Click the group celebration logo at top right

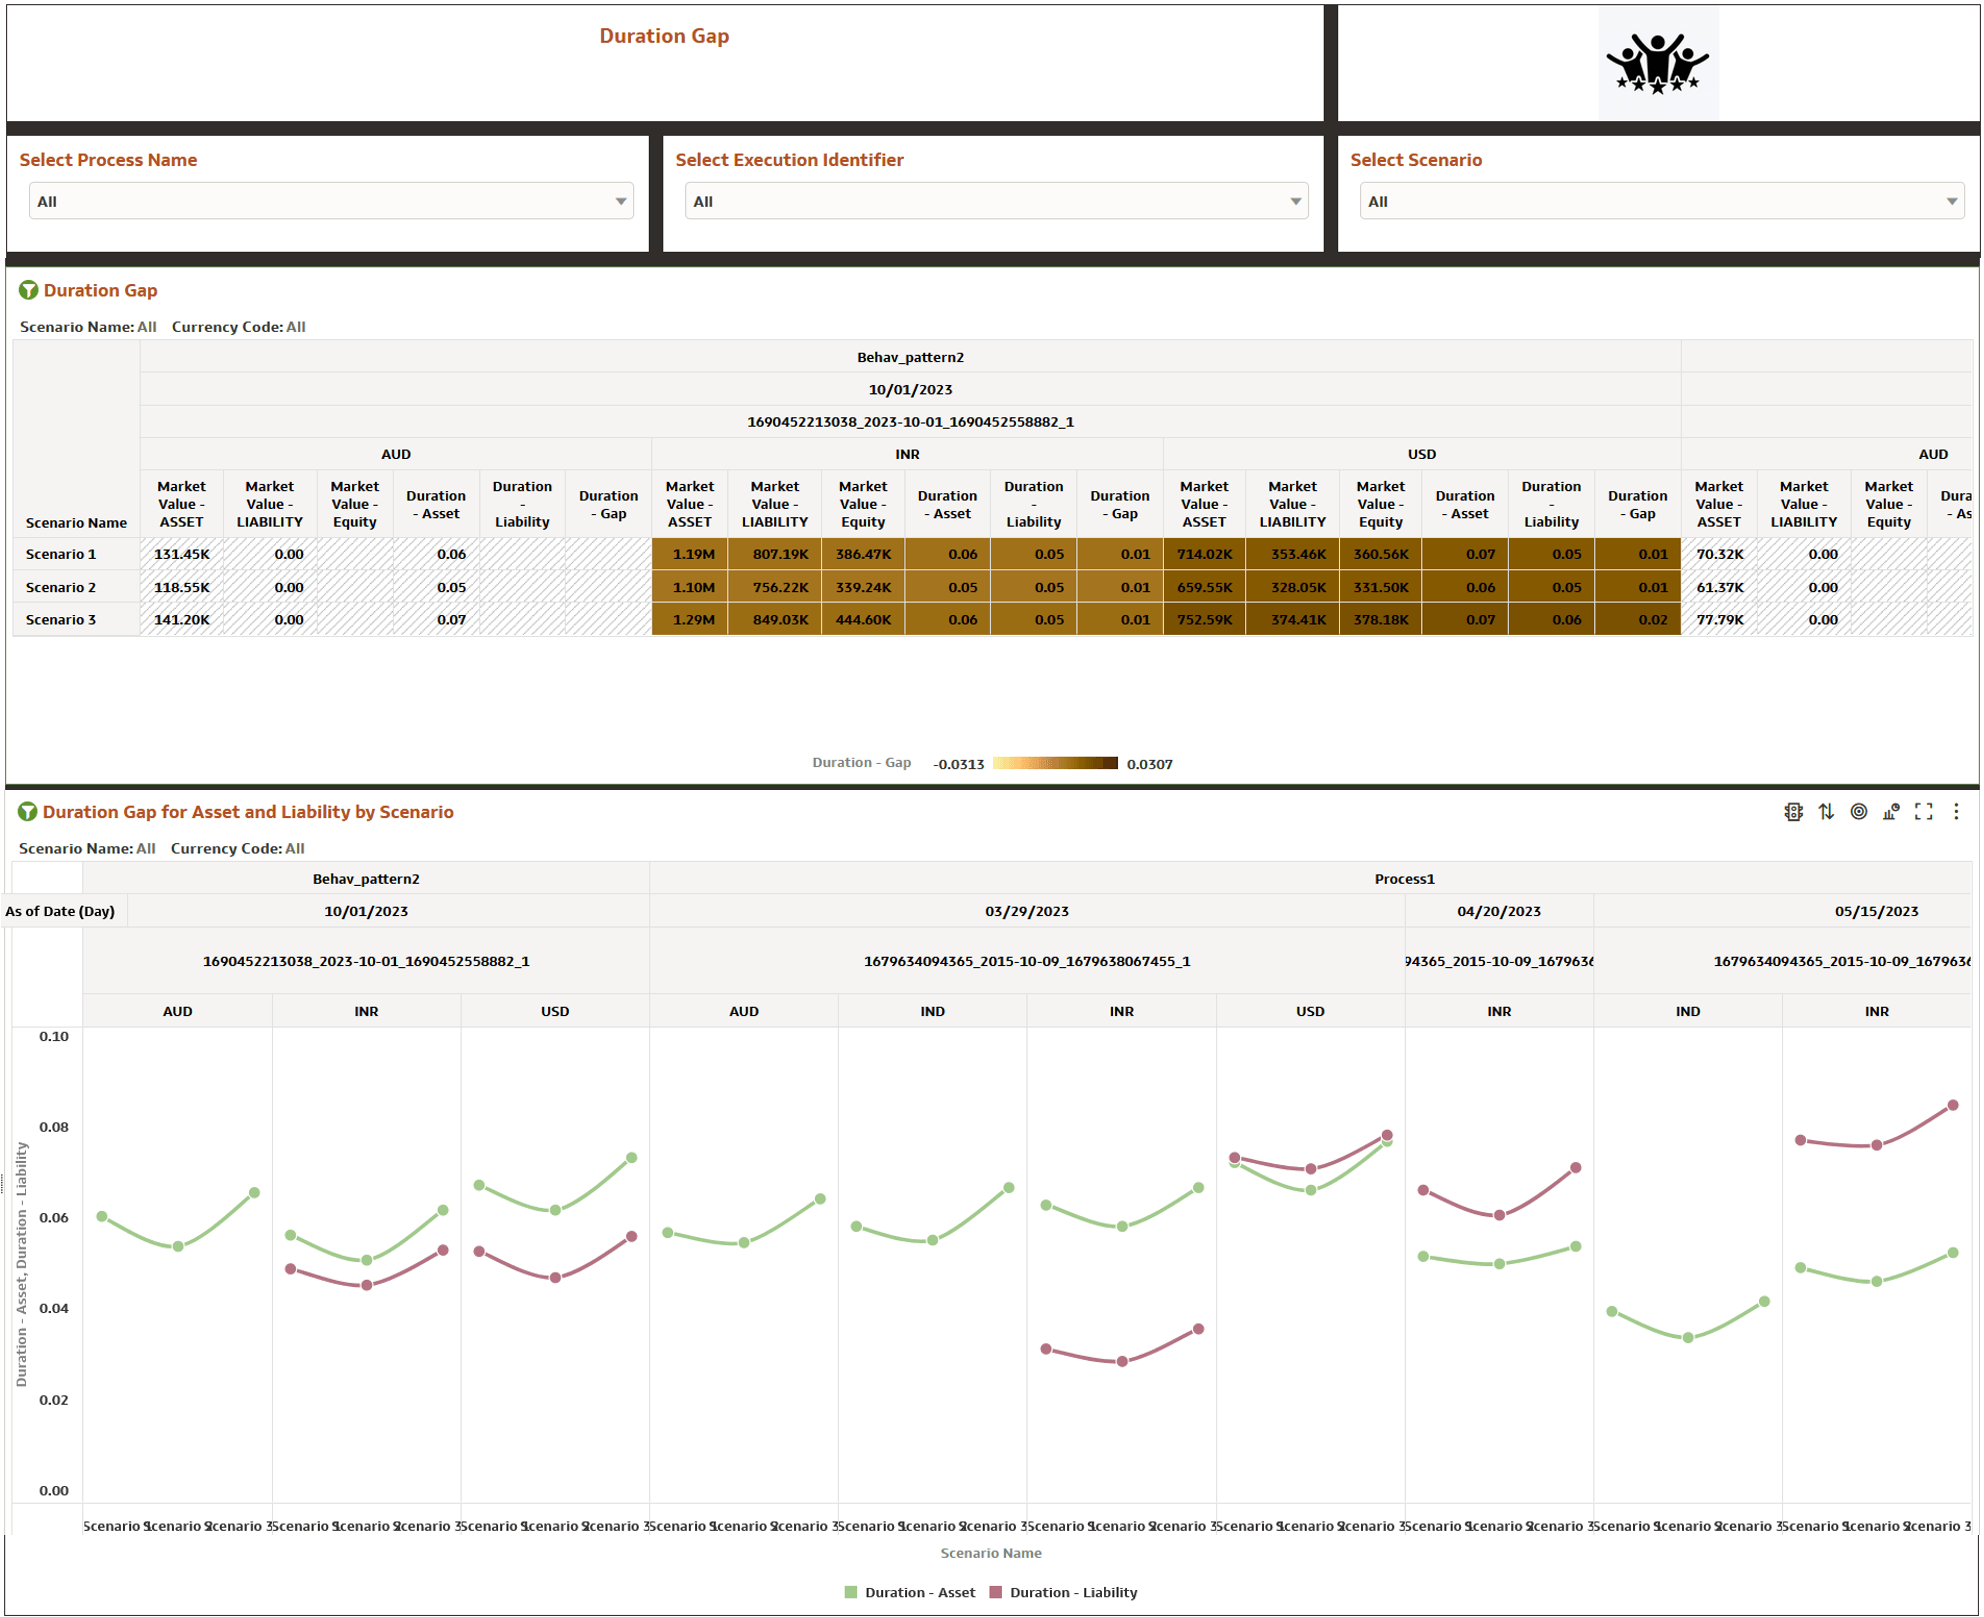pyautogui.click(x=1657, y=63)
